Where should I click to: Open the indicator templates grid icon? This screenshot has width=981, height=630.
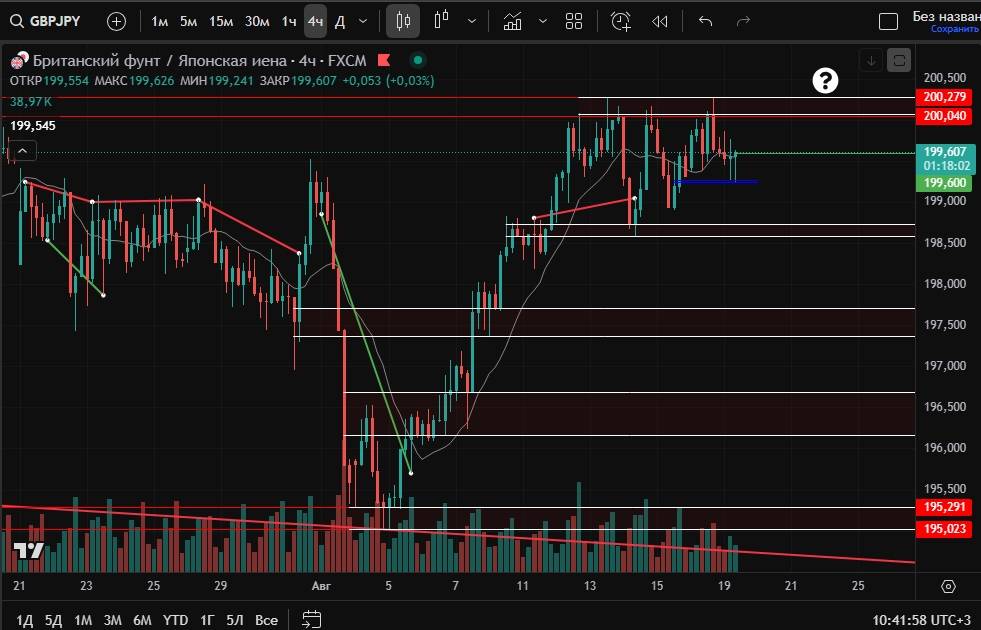point(574,21)
